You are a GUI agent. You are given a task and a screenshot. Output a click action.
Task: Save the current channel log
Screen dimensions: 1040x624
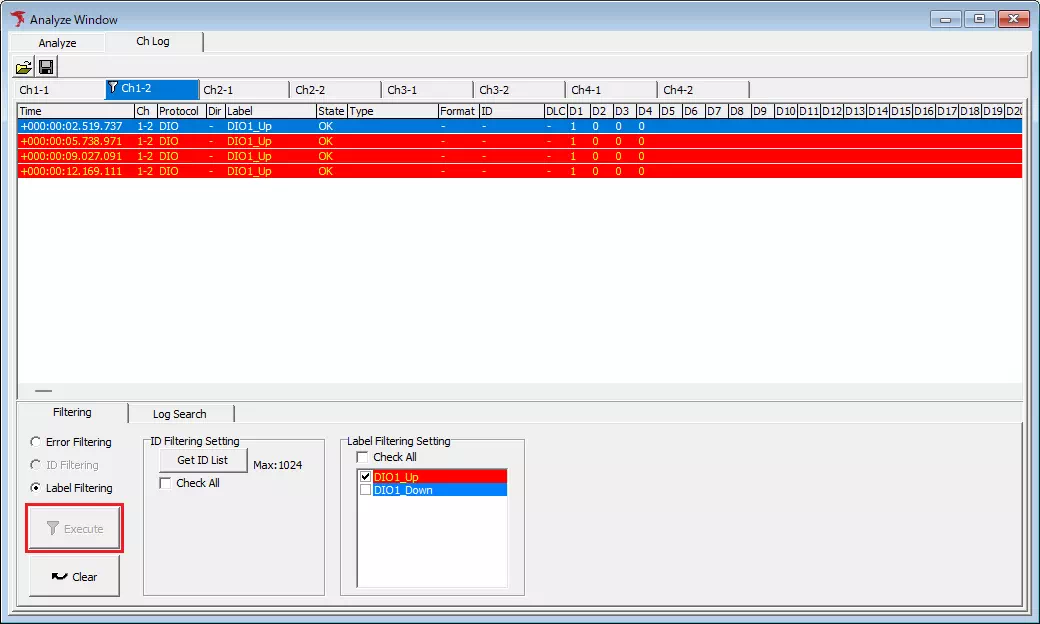45,66
